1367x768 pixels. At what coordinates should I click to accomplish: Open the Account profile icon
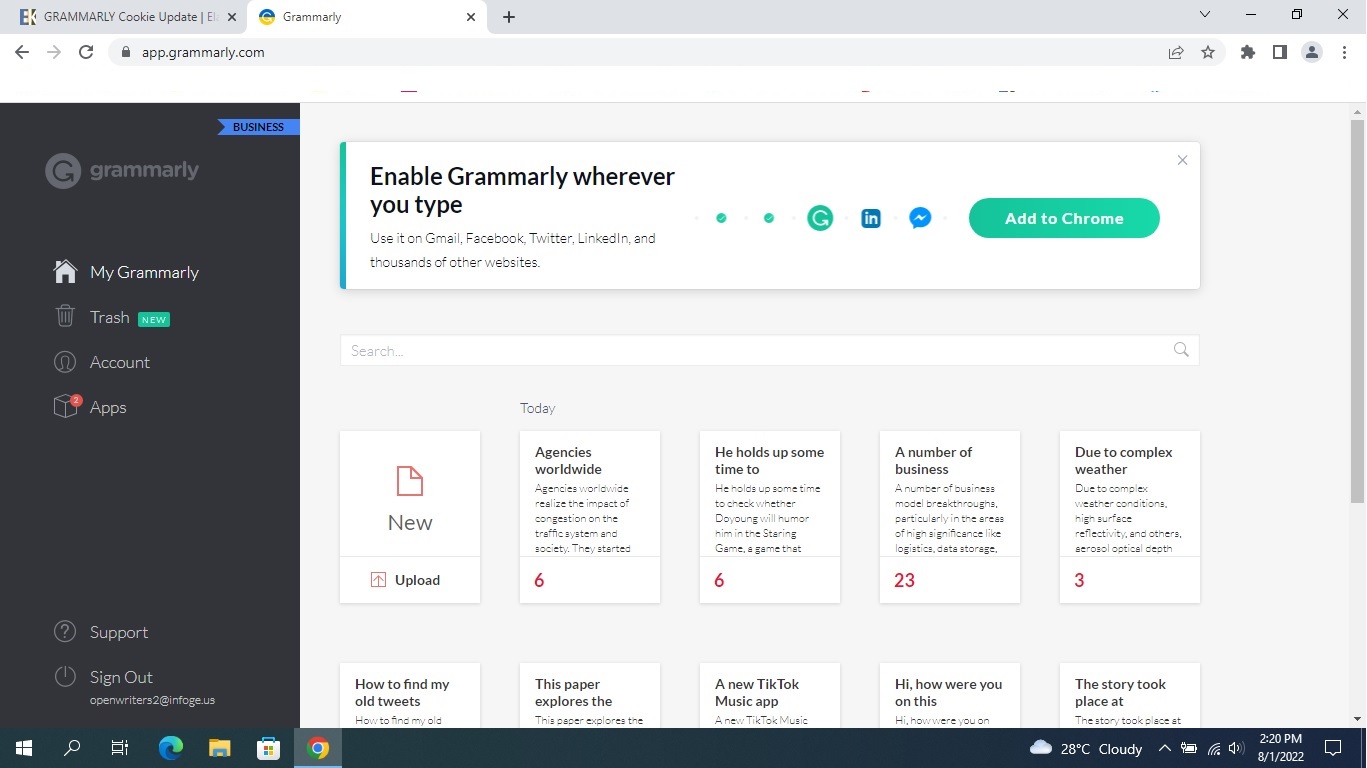(65, 362)
